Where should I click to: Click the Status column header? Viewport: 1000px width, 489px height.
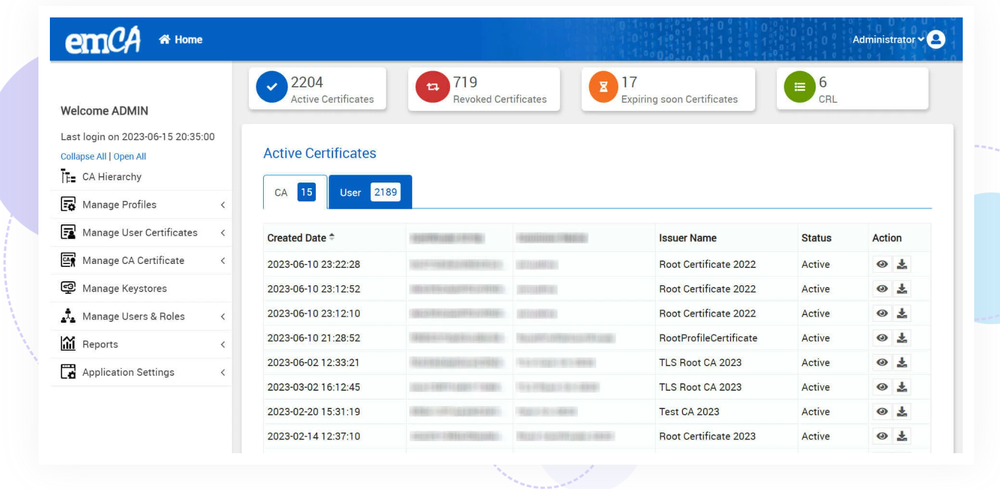tap(816, 238)
